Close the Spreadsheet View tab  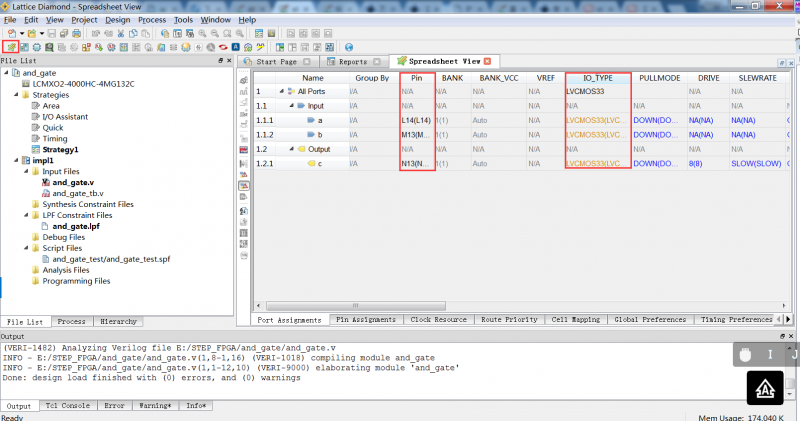(x=487, y=61)
